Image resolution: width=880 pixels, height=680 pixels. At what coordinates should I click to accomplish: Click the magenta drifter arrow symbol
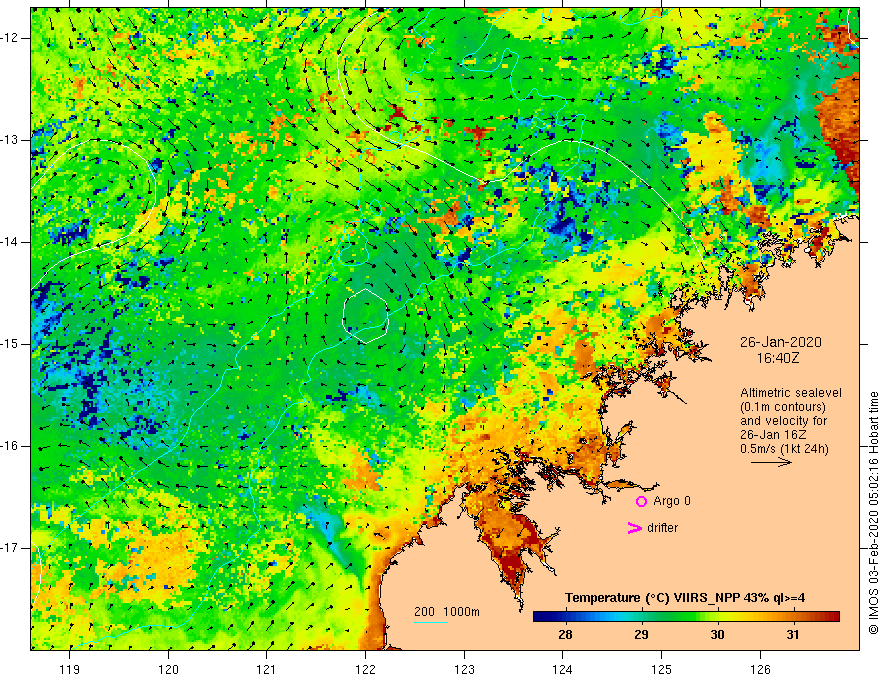tap(634, 528)
